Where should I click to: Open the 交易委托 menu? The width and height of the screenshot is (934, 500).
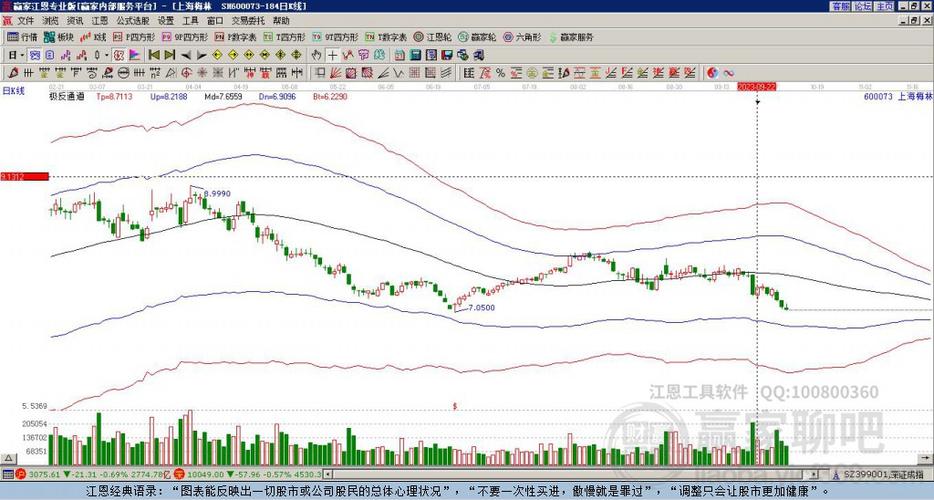pos(248,21)
